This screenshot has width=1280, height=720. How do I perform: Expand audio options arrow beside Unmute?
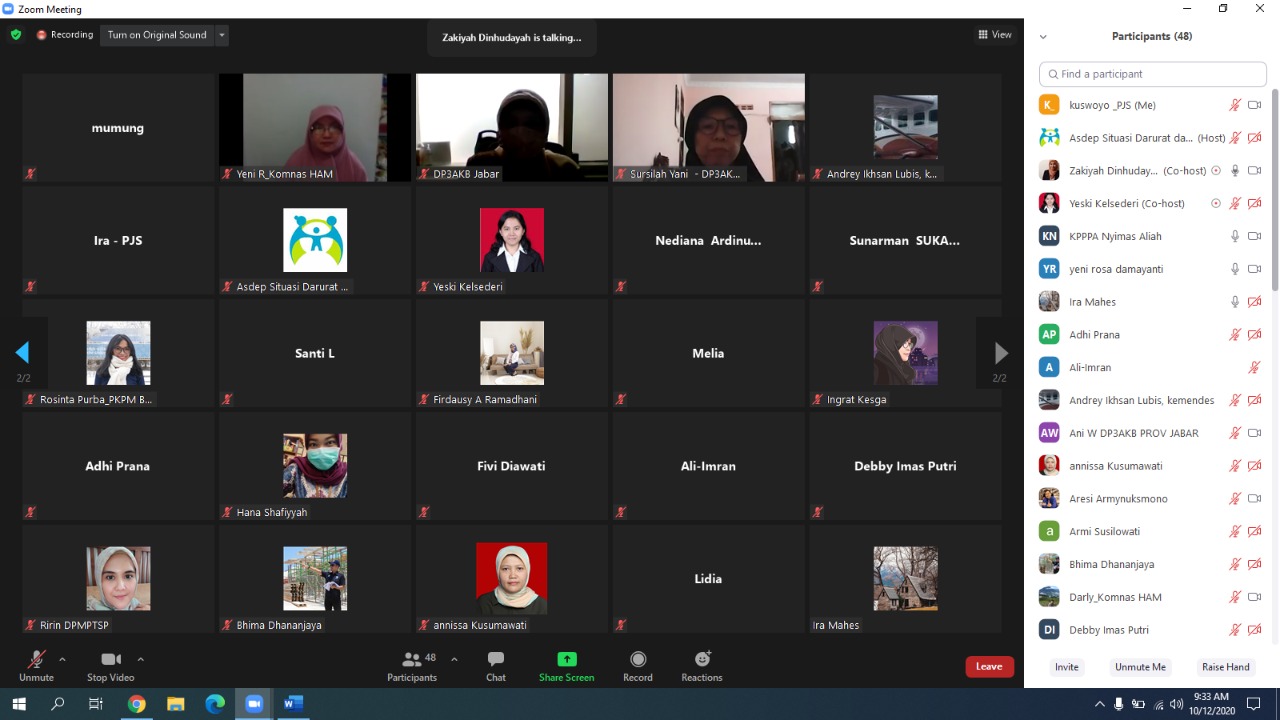pyautogui.click(x=62, y=659)
